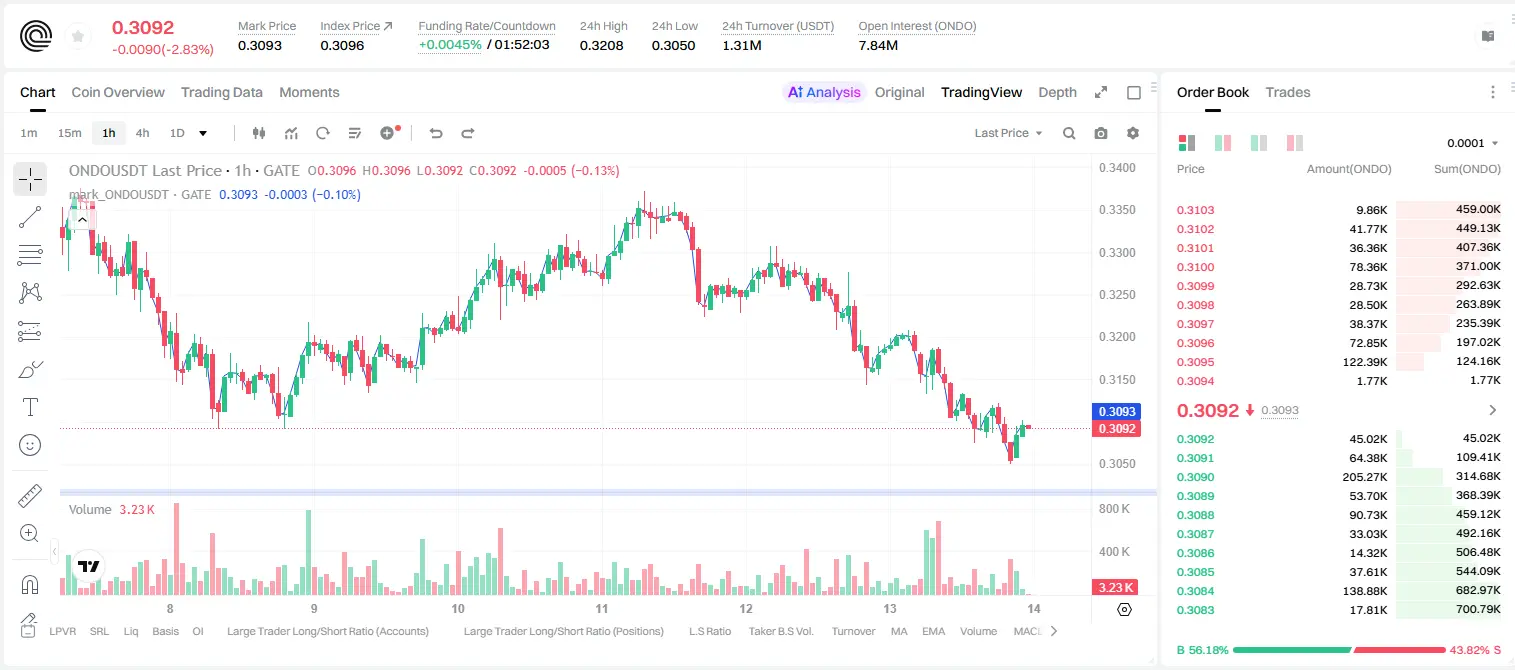
Task: Switch to the Trades tab
Action: [x=1287, y=92]
